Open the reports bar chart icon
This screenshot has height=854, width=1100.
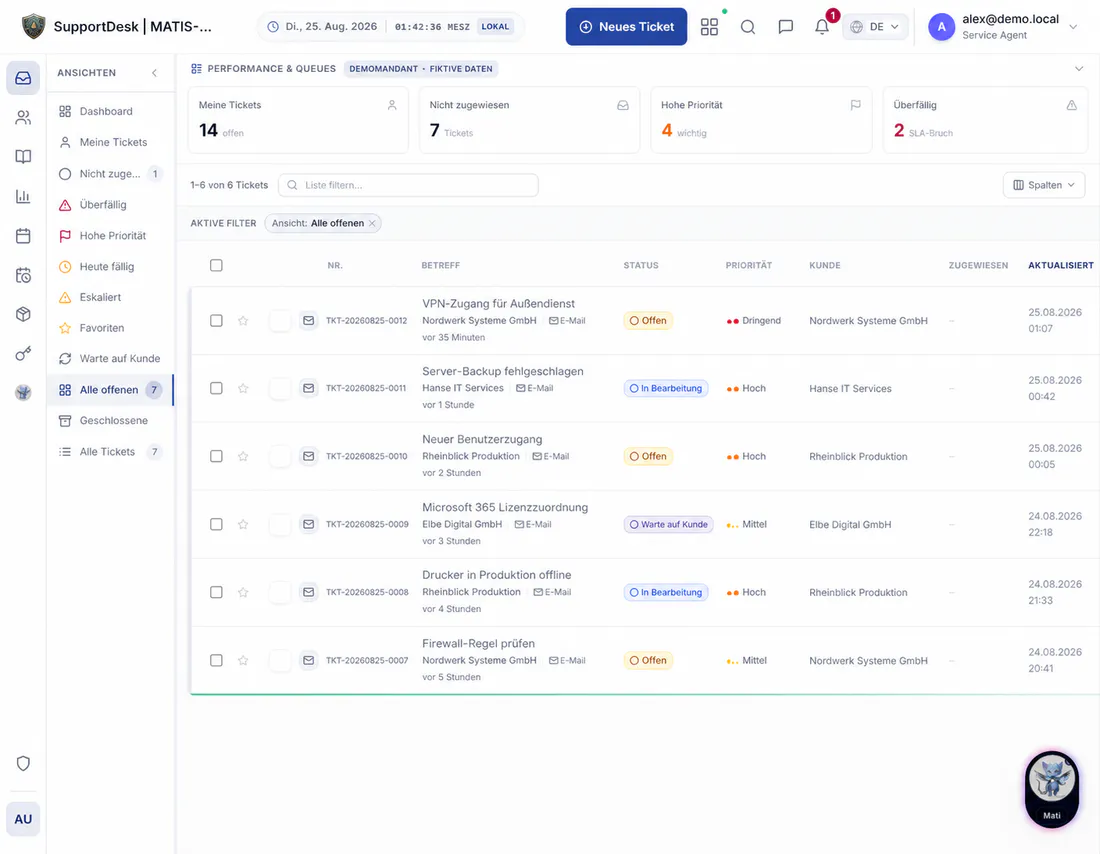[x=23, y=196]
